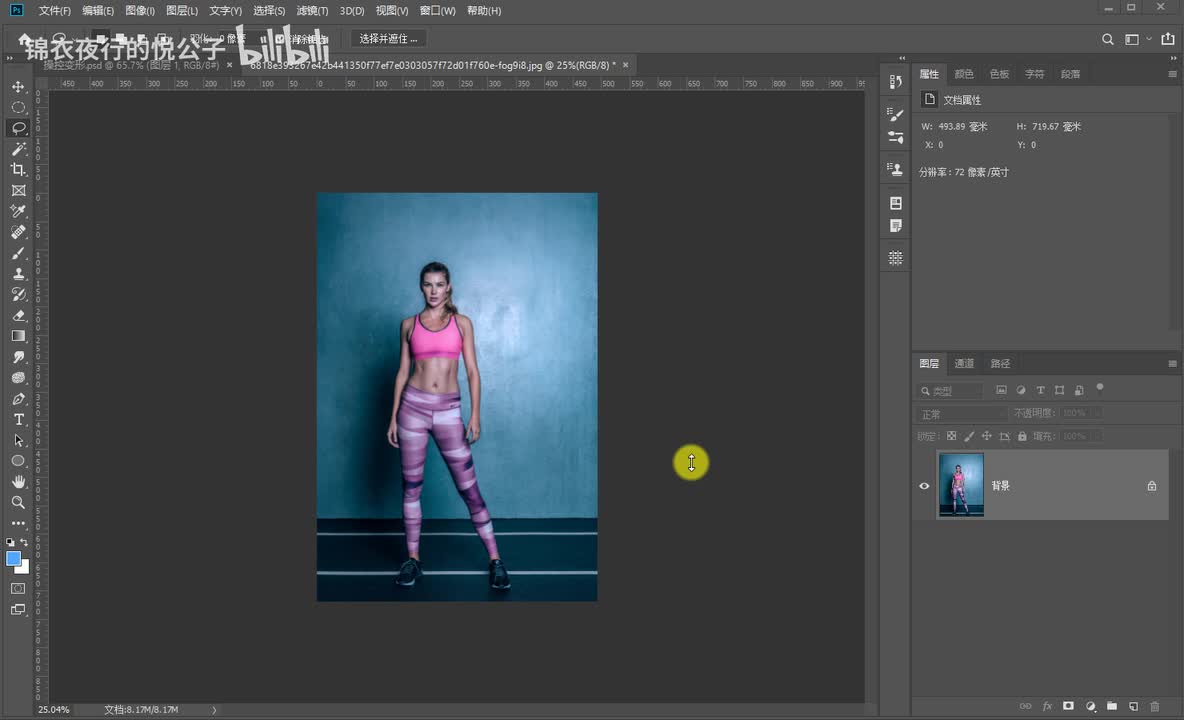The height and width of the screenshot is (720, 1184).
Task: Open the Layers panel flyout menu
Action: pos(1172,364)
